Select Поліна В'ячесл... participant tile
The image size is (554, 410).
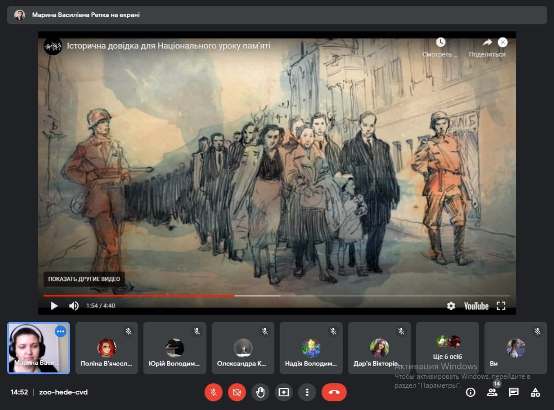pos(106,348)
